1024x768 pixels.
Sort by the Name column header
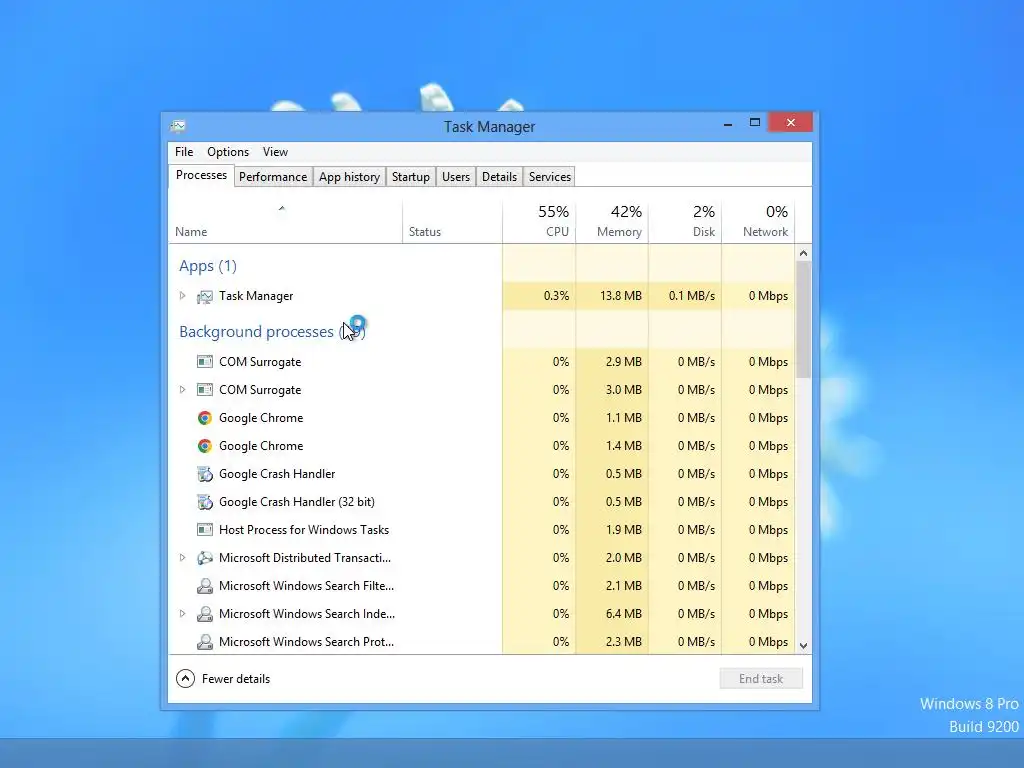(285, 222)
